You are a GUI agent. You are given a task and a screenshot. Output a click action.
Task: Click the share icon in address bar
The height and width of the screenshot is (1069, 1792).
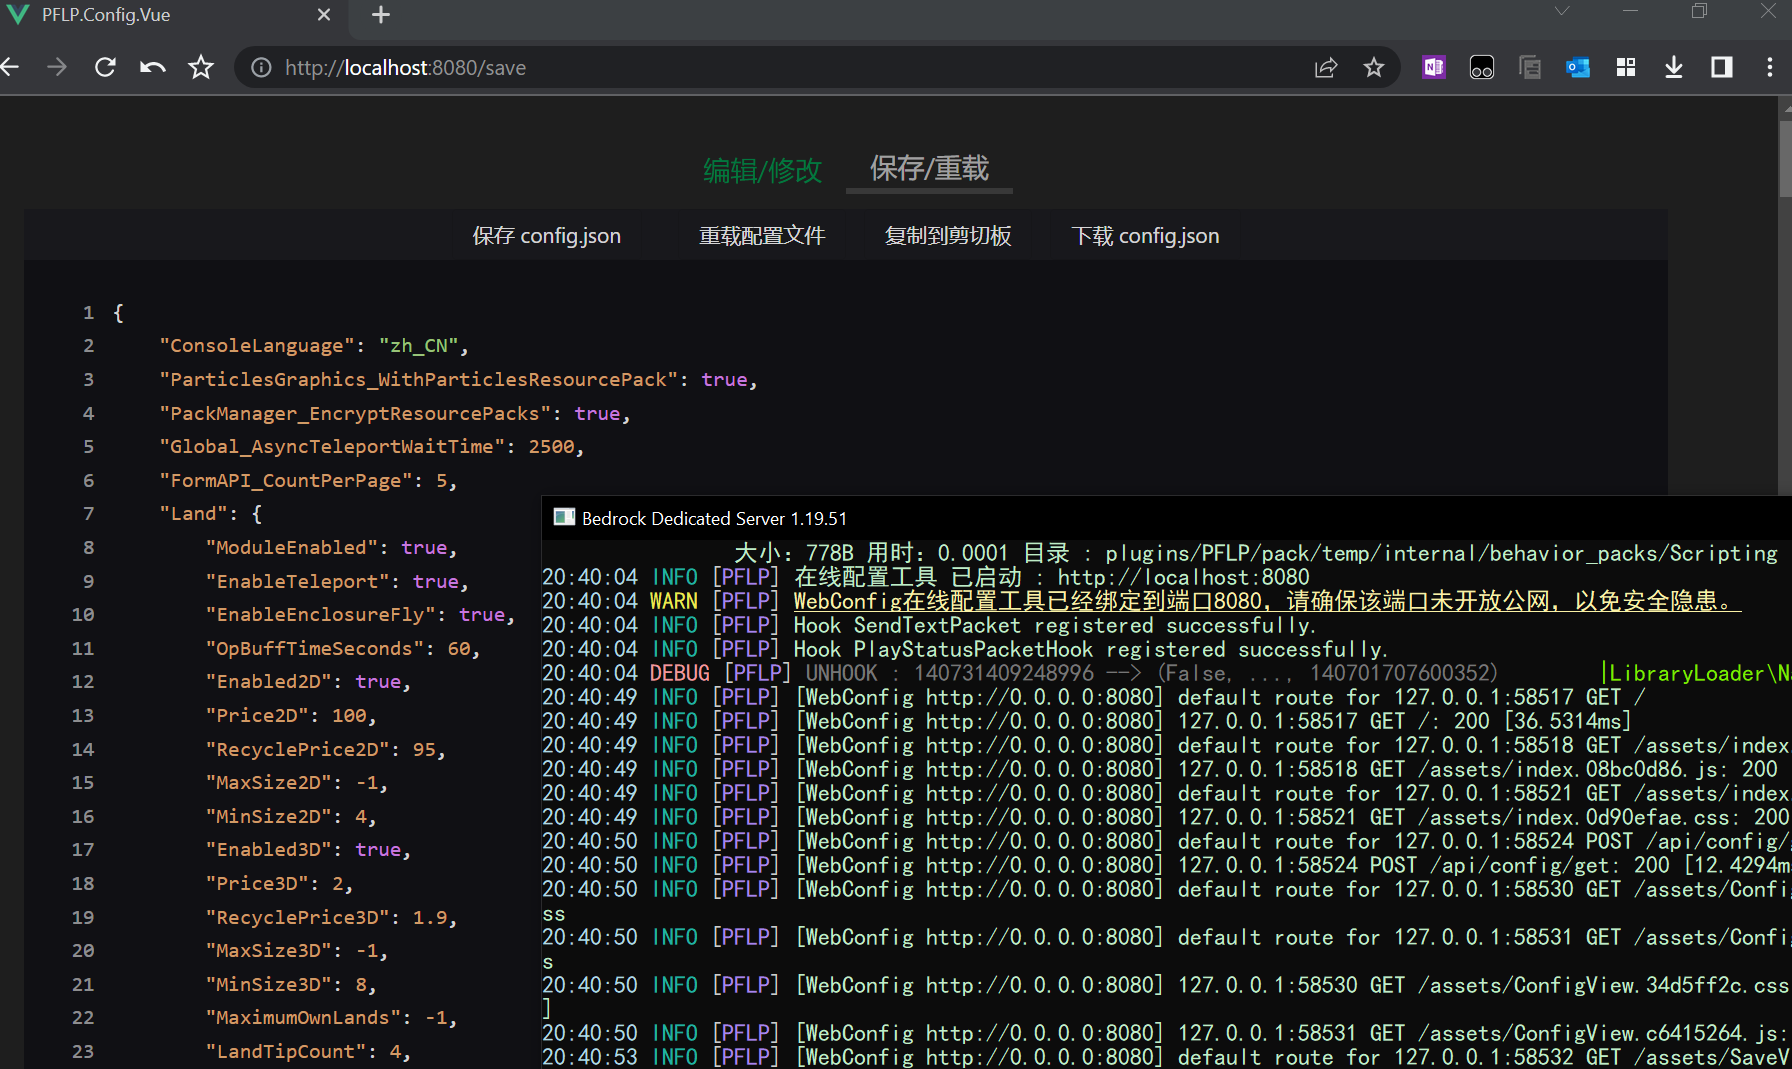coord(1326,67)
